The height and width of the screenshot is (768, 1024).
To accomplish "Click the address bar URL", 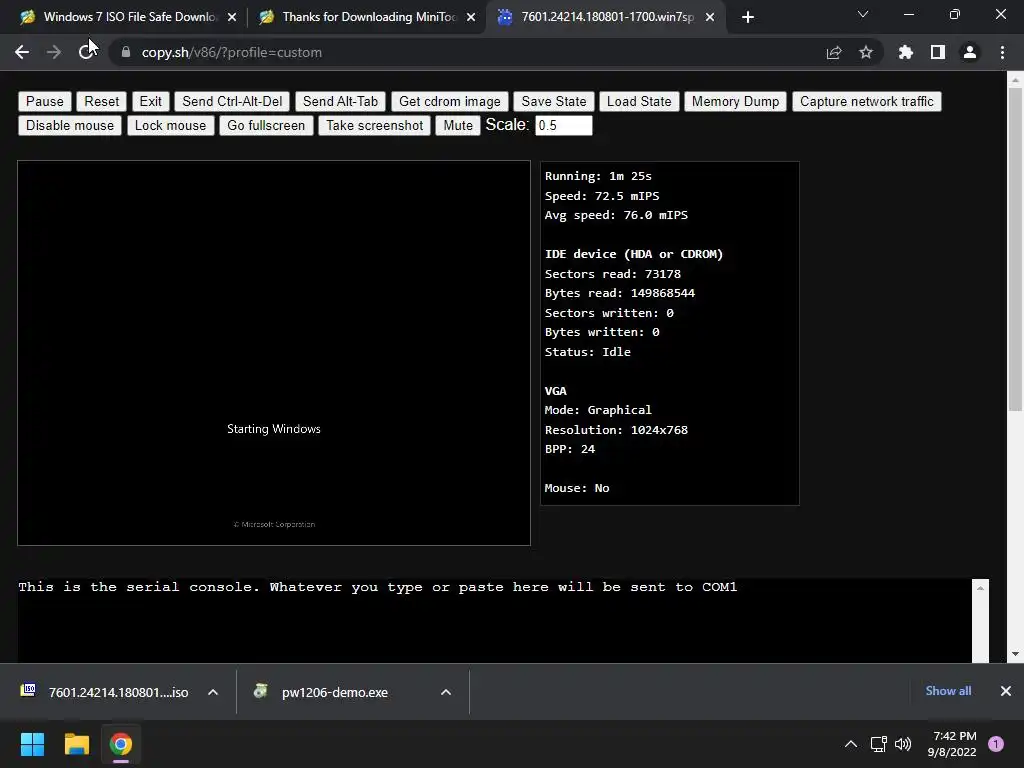I will coord(232,52).
